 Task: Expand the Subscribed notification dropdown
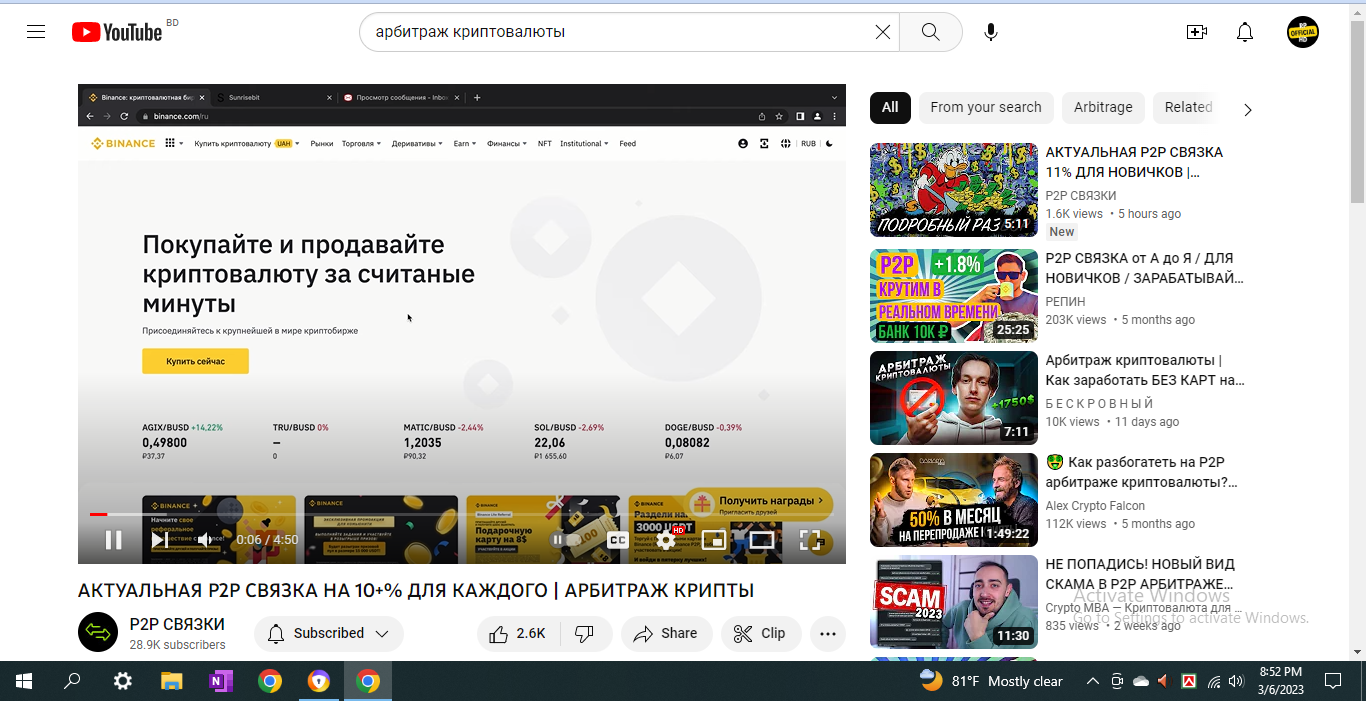[329, 633]
